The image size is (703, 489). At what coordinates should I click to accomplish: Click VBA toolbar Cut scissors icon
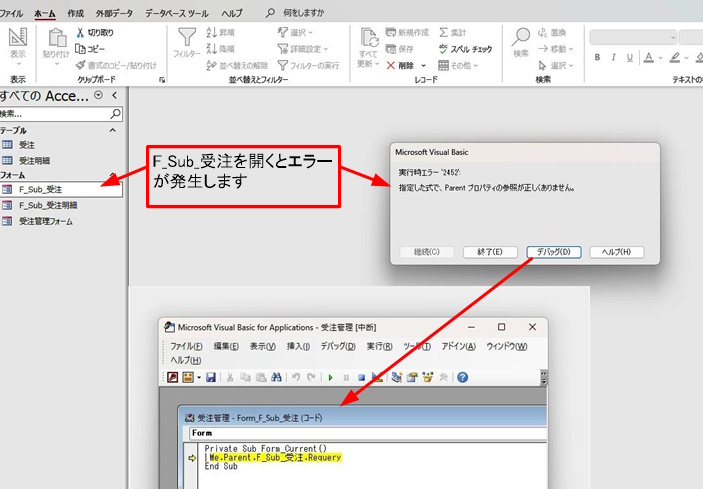tap(230, 377)
